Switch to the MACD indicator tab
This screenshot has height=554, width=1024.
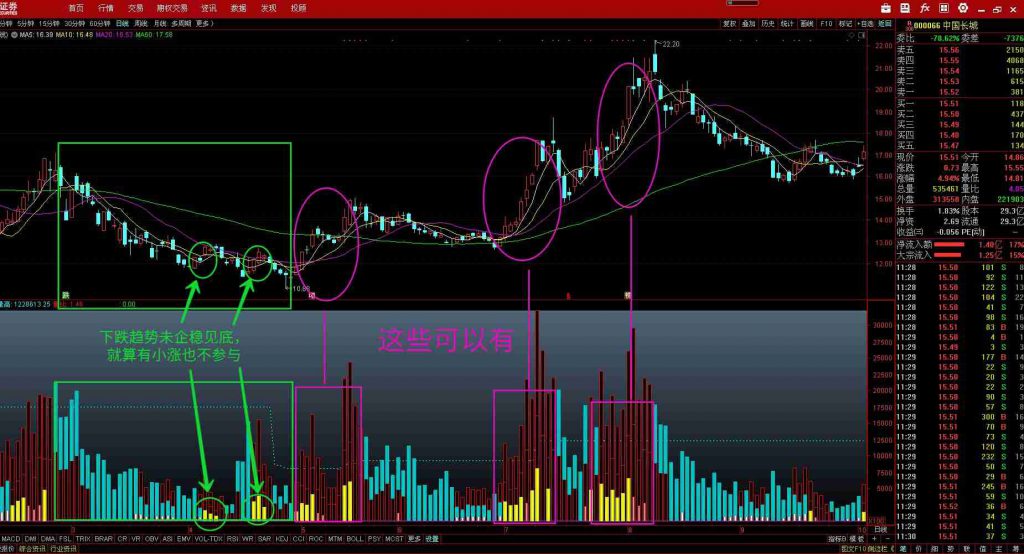point(10,539)
